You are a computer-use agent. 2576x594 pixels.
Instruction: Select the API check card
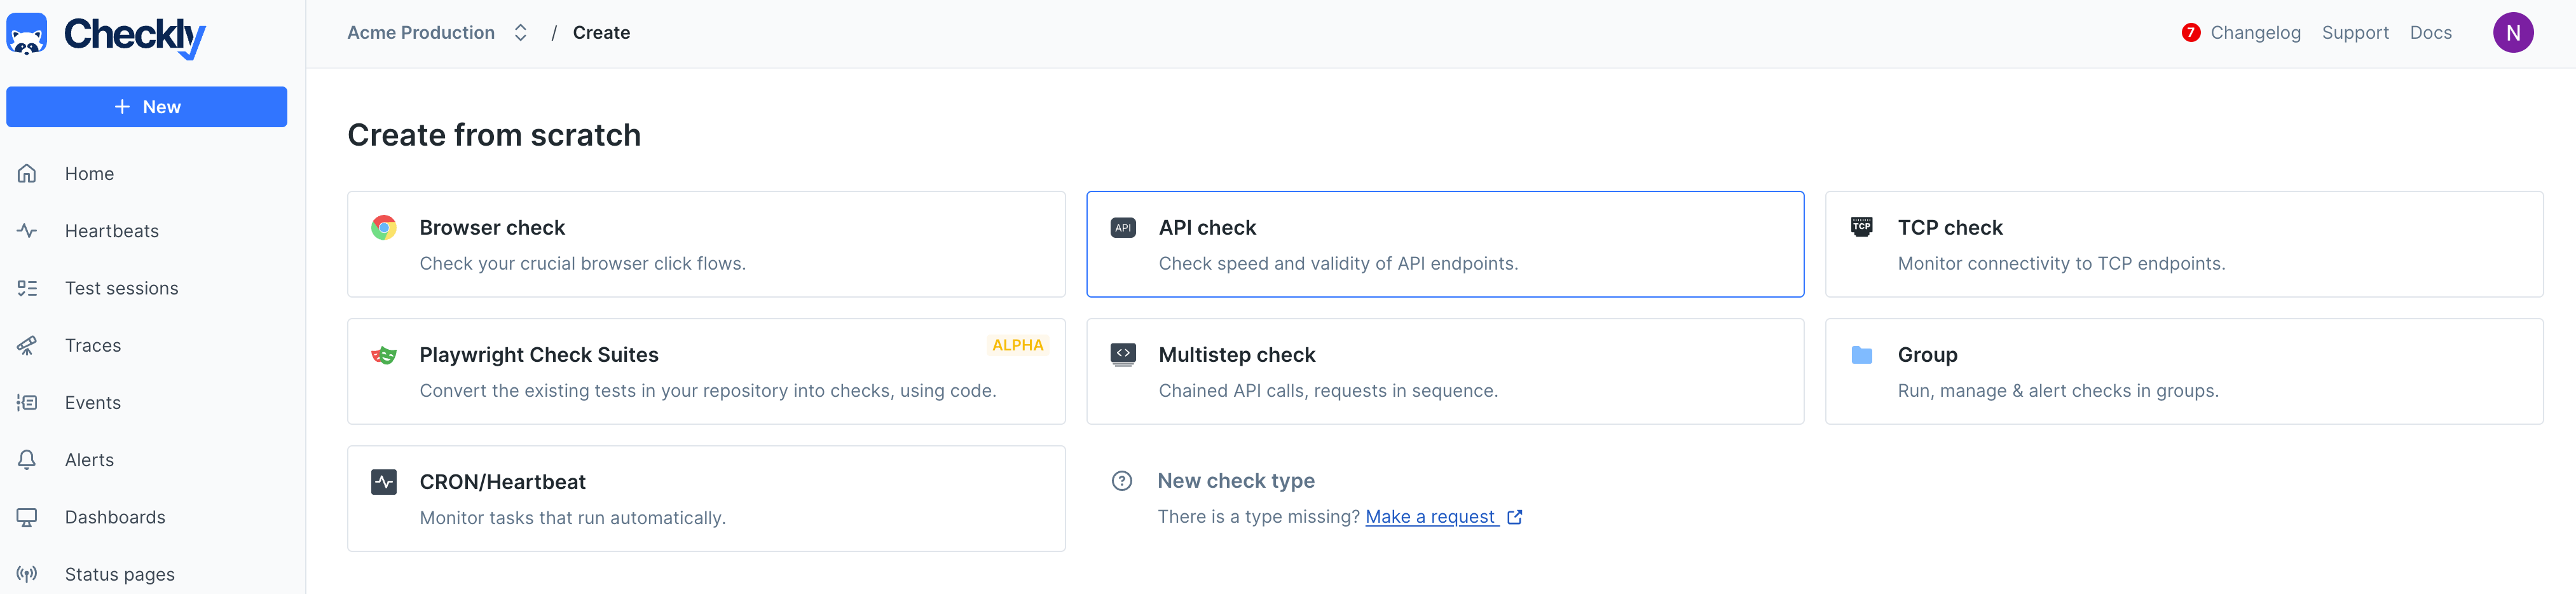pyautogui.click(x=1445, y=244)
